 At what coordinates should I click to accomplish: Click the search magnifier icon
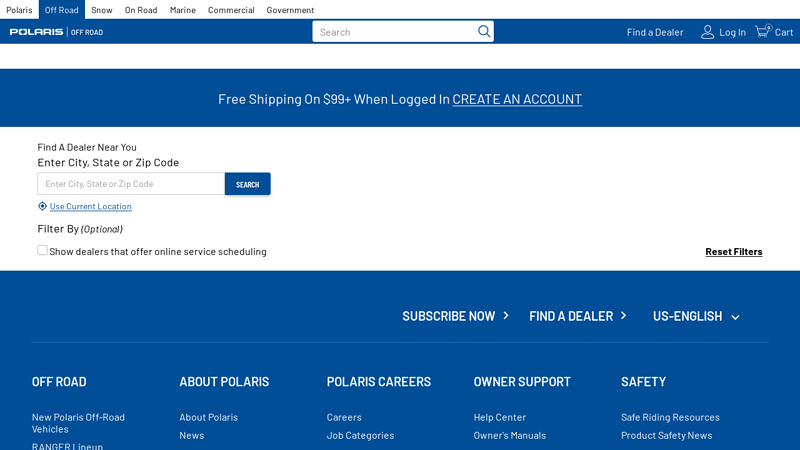coord(484,31)
